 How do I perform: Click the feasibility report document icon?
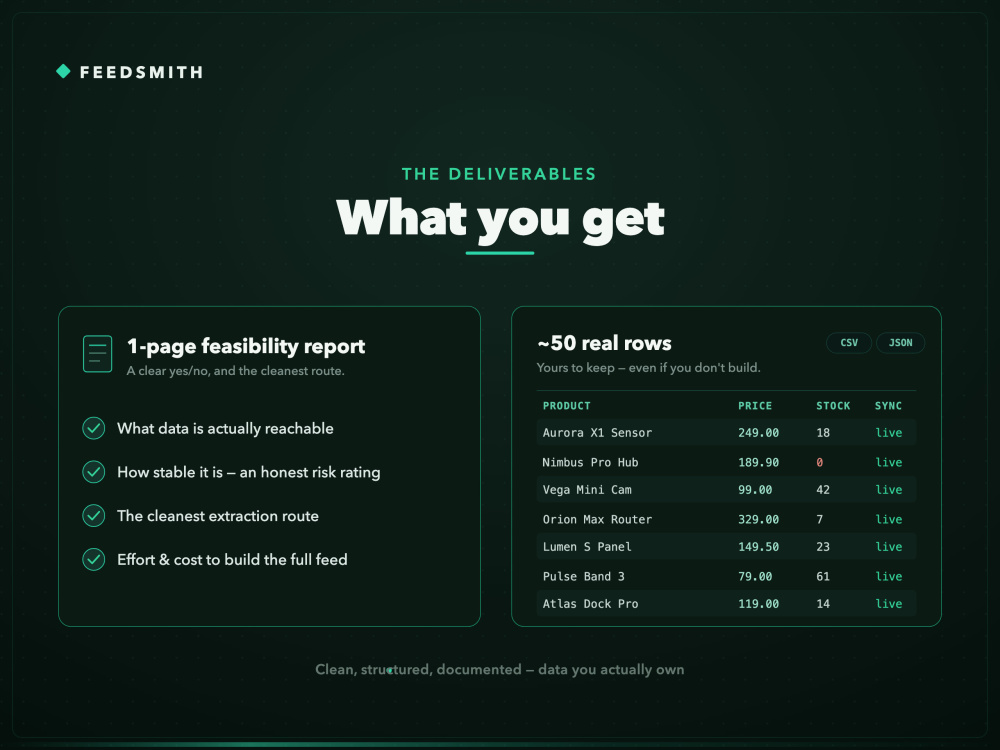(x=98, y=354)
